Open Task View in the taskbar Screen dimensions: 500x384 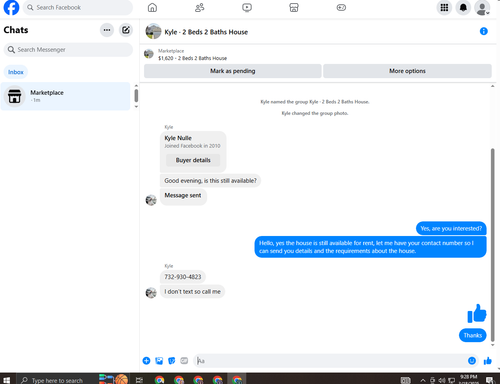coord(139,380)
